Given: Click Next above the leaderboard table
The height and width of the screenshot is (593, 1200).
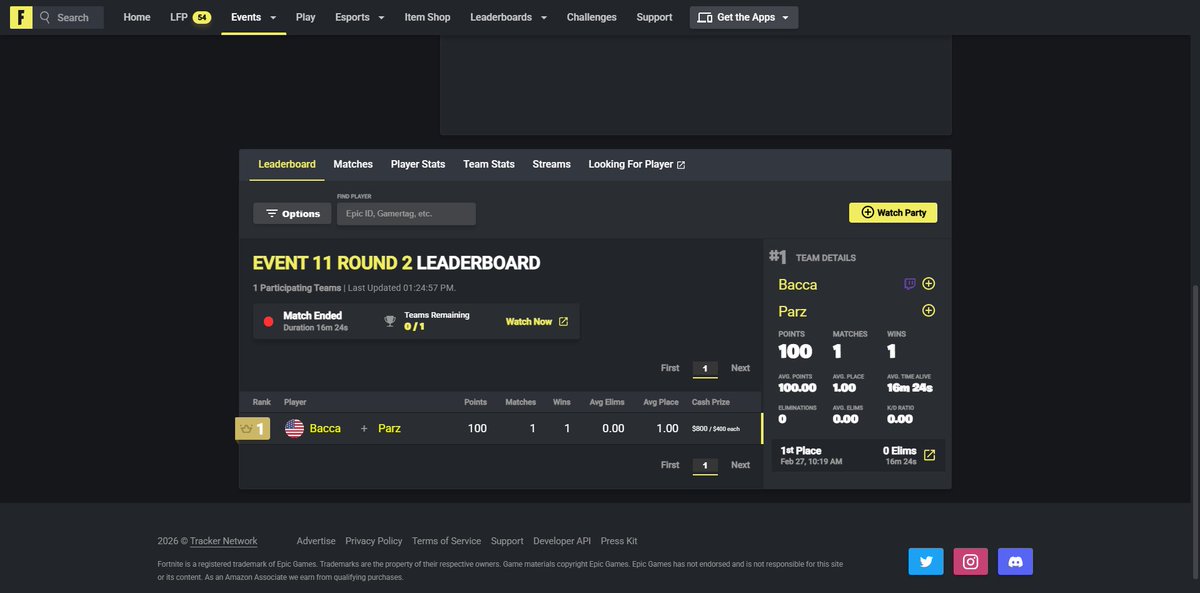Looking at the screenshot, I should [740, 368].
